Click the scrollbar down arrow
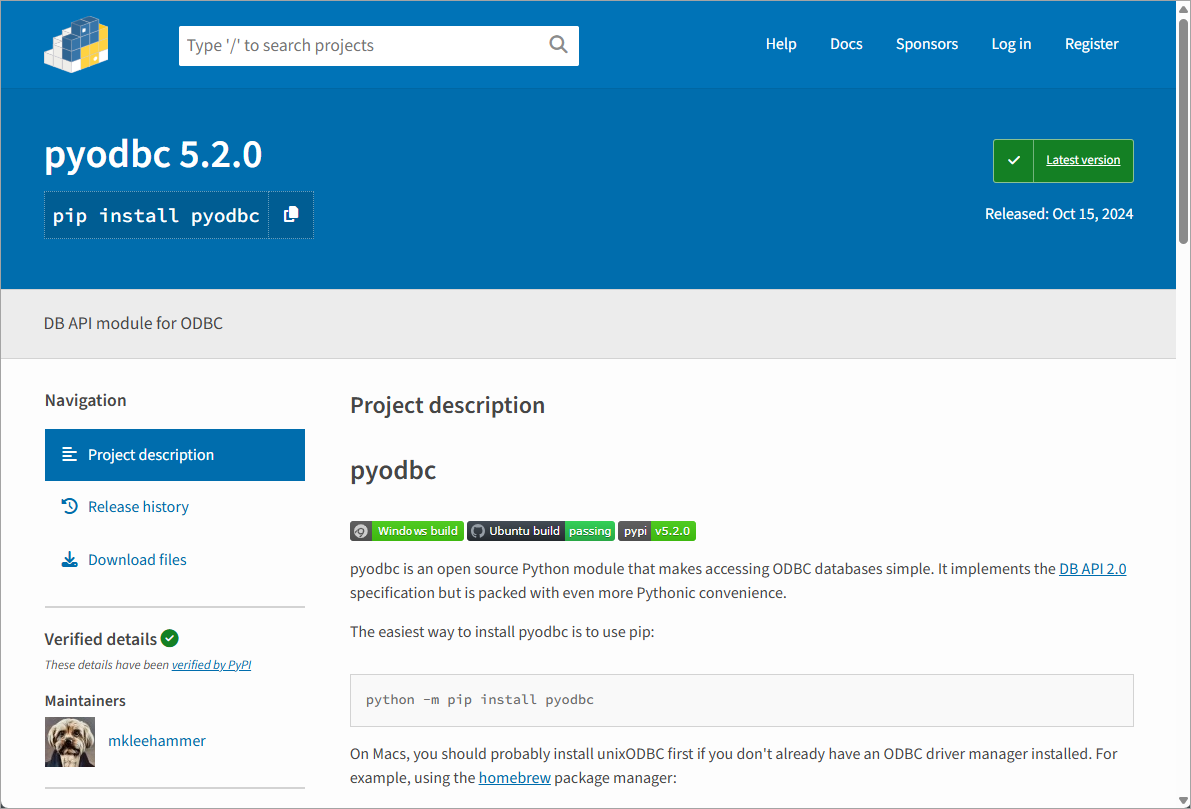1191x809 pixels. pyautogui.click(x=1183, y=801)
